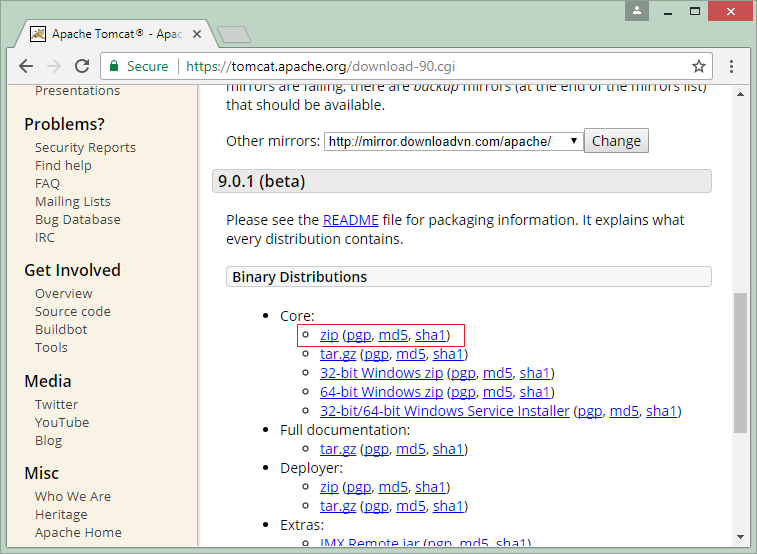Viewport: 757px width, 554px height.
Task: Click the Change mirror button
Action: click(616, 141)
